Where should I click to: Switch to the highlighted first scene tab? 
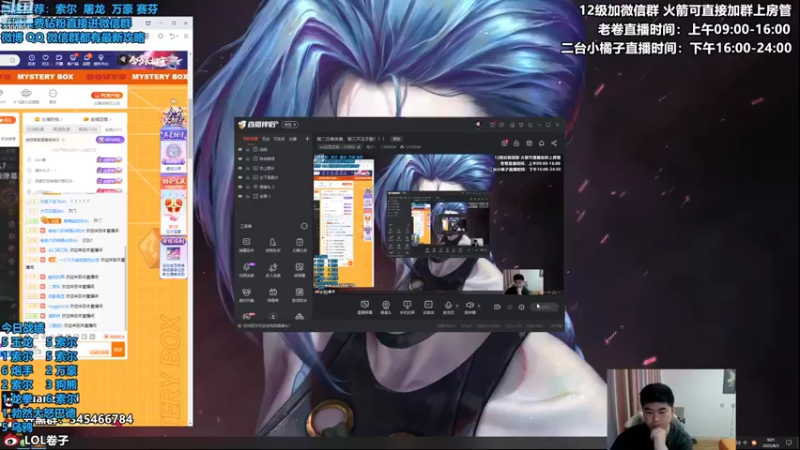pyautogui.click(x=250, y=139)
